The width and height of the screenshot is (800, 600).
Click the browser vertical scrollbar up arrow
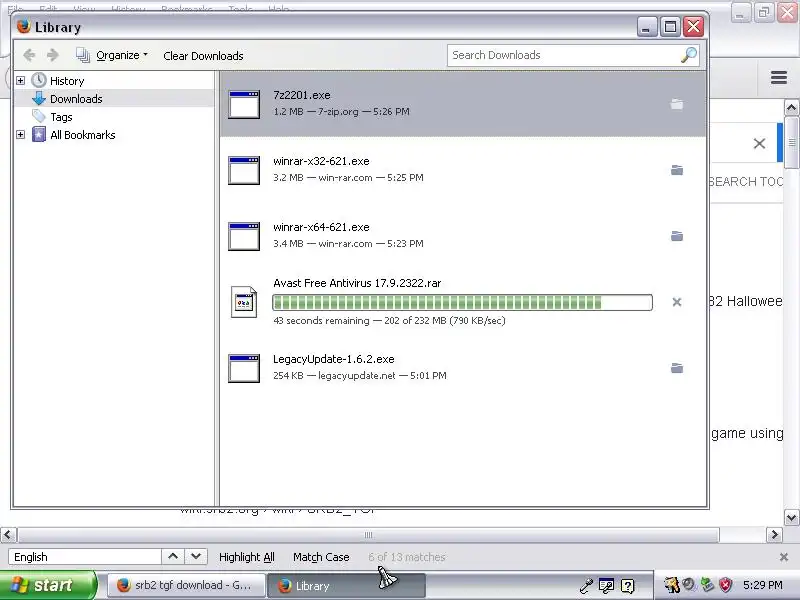(791, 107)
